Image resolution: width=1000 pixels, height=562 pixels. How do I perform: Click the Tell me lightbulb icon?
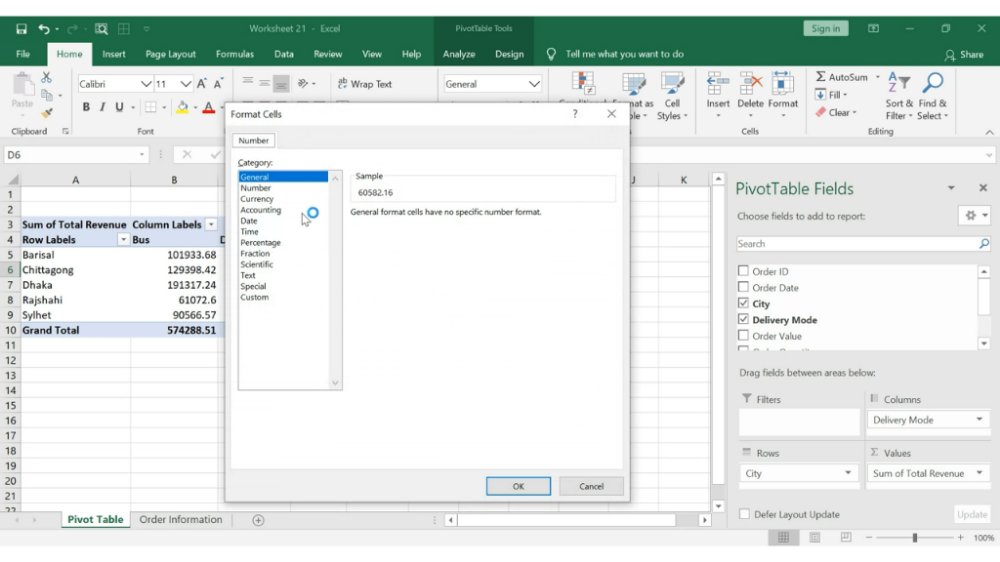pyautogui.click(x=551, y=54)
